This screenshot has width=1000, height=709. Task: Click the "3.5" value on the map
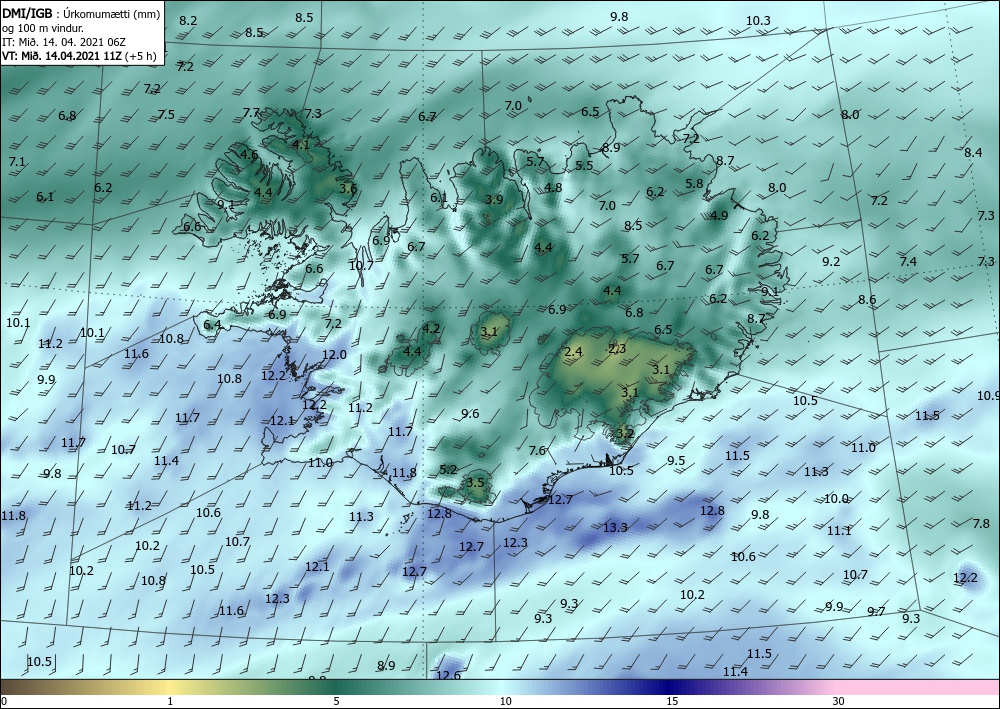(475, 483)
